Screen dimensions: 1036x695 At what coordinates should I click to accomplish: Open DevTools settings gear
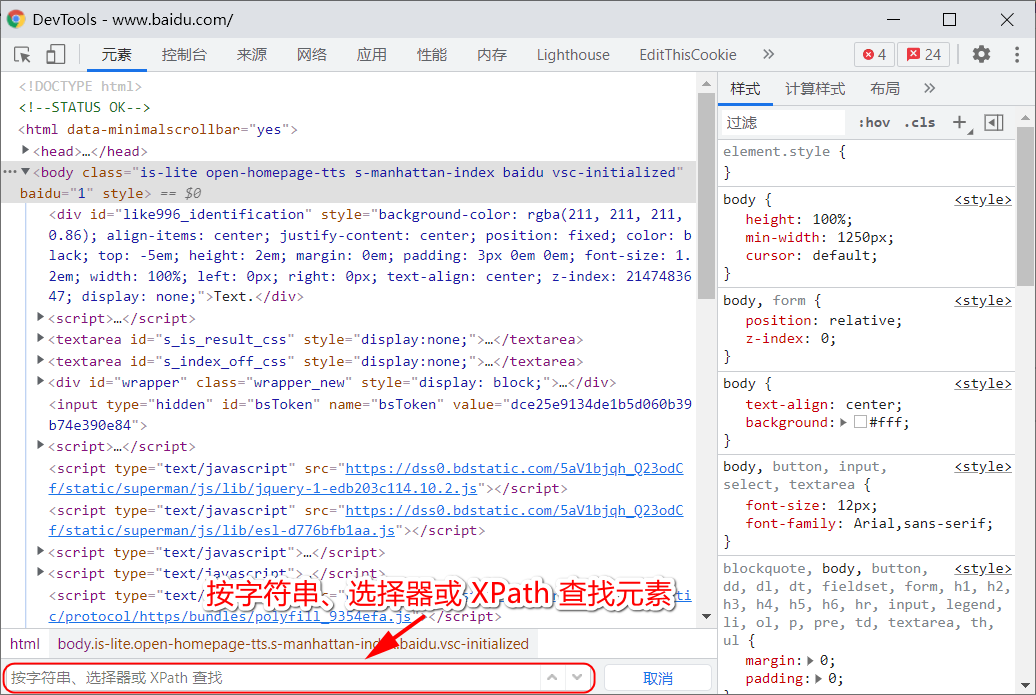(x=981, y=54)
